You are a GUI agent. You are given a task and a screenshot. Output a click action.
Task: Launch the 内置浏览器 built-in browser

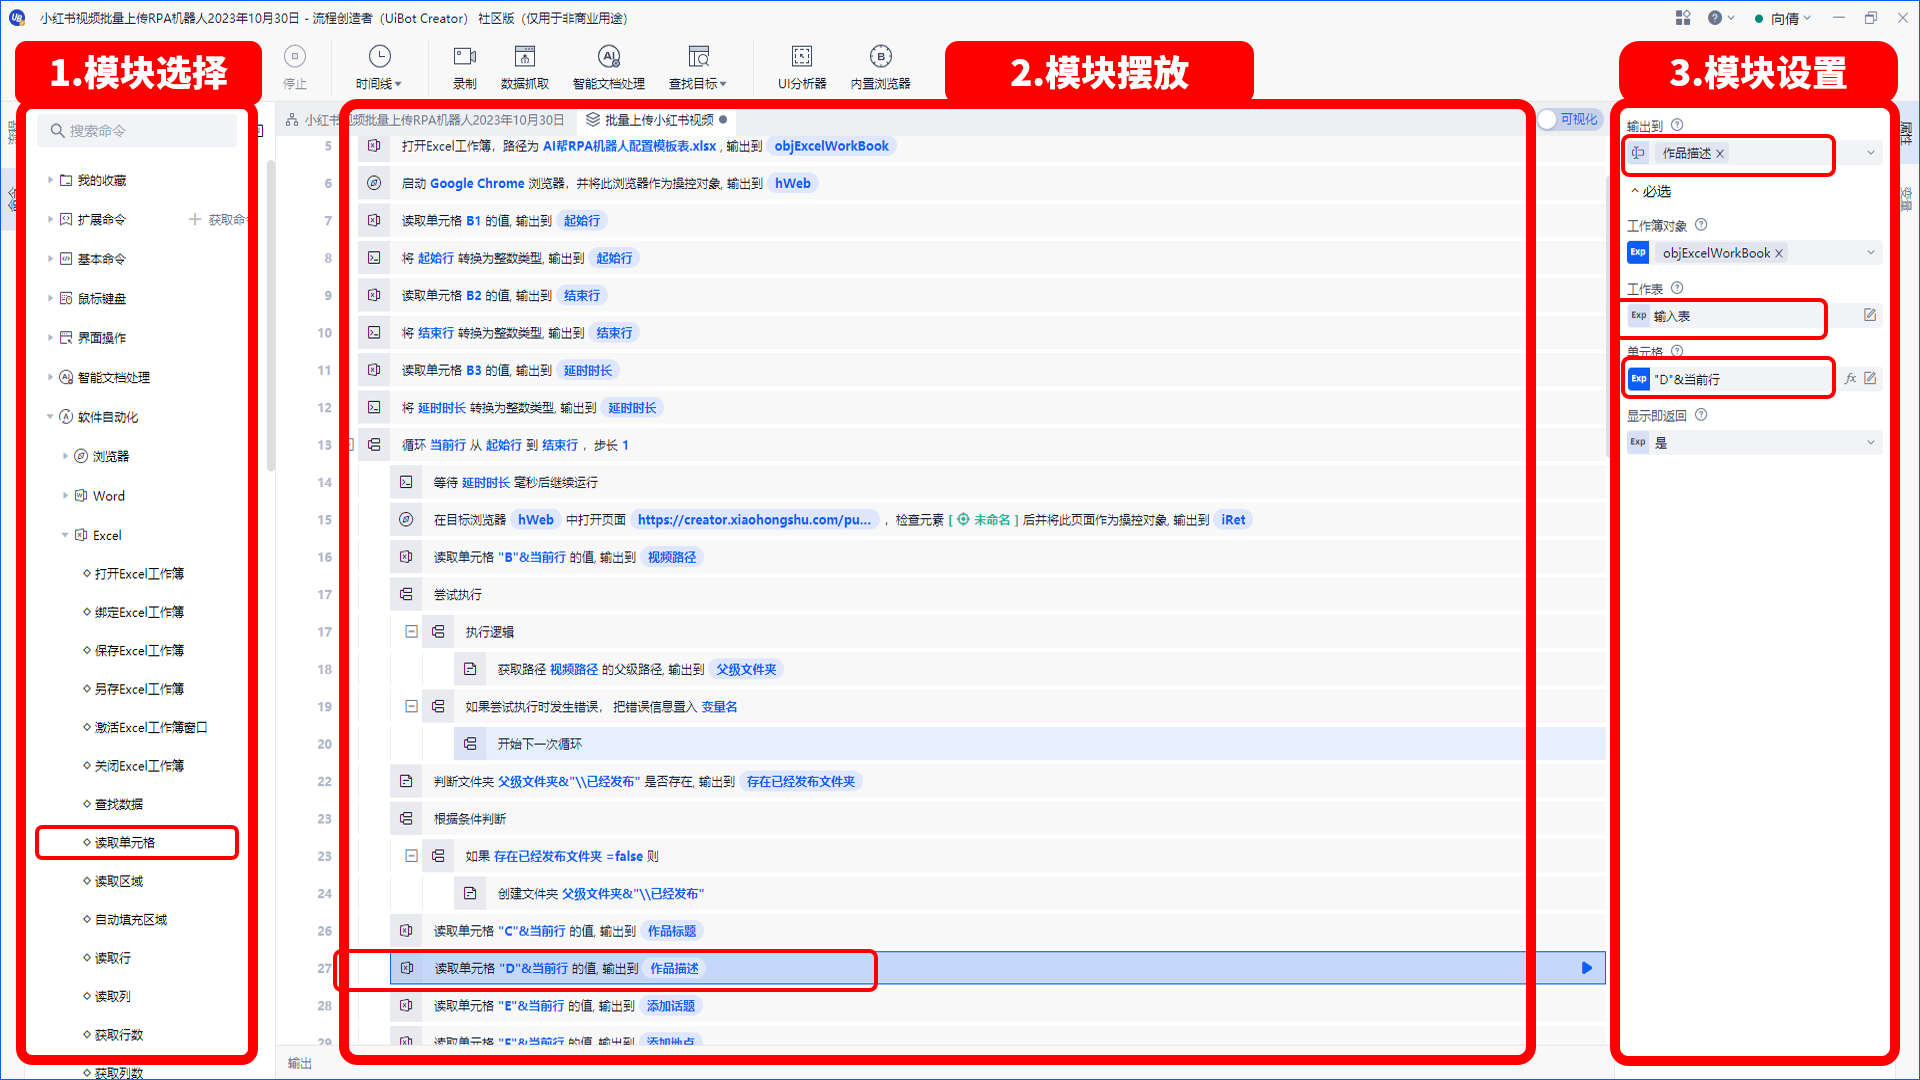click(881, 67)
